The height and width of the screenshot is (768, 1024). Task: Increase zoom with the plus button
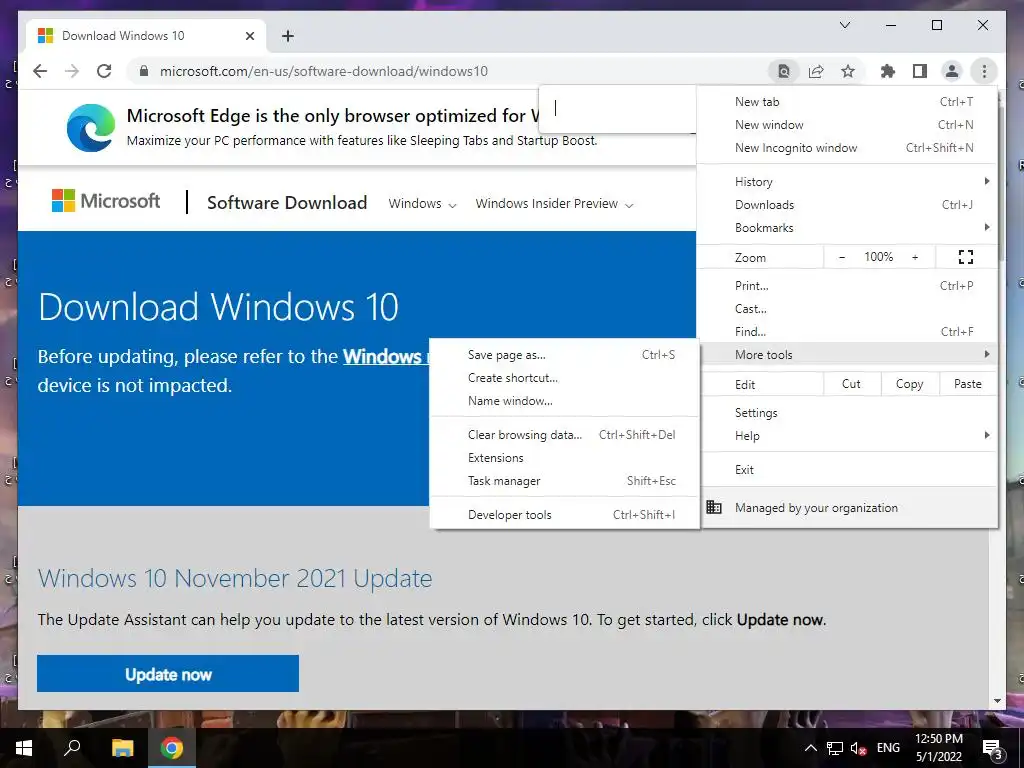pyautogui.click(x=915, y=257)
